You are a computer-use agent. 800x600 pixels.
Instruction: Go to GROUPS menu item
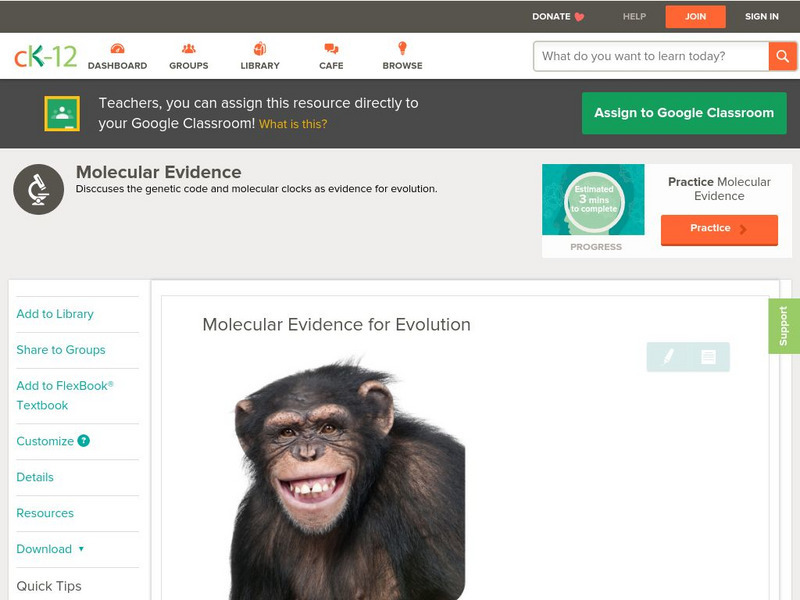click(x=189, y=66)
